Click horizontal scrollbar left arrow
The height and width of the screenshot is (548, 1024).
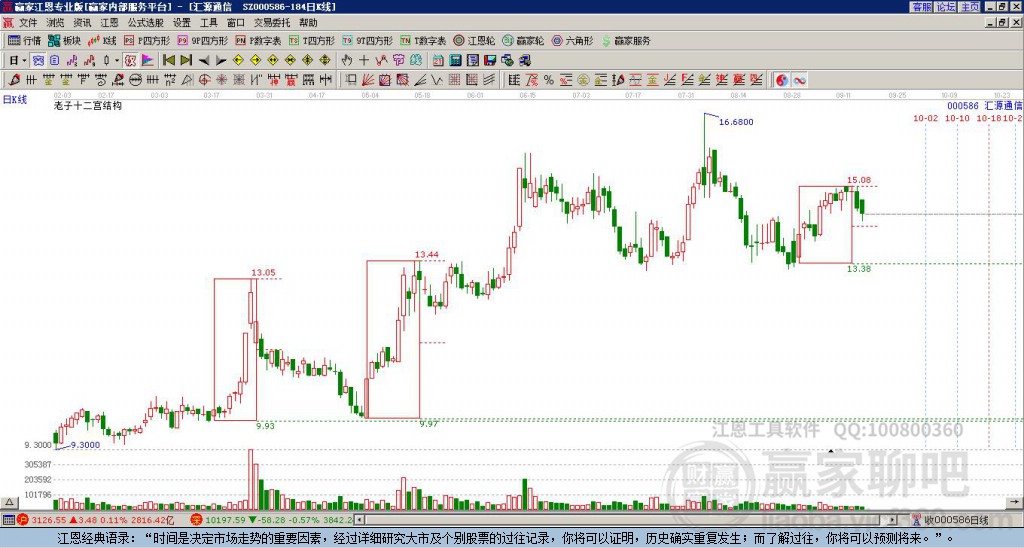pos(359,520)
